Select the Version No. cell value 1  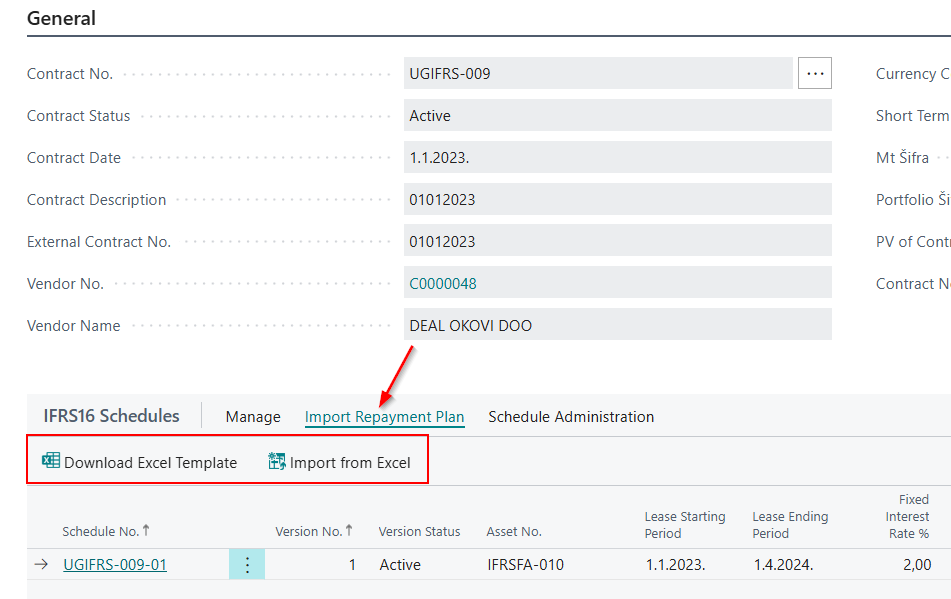point(352,564)
